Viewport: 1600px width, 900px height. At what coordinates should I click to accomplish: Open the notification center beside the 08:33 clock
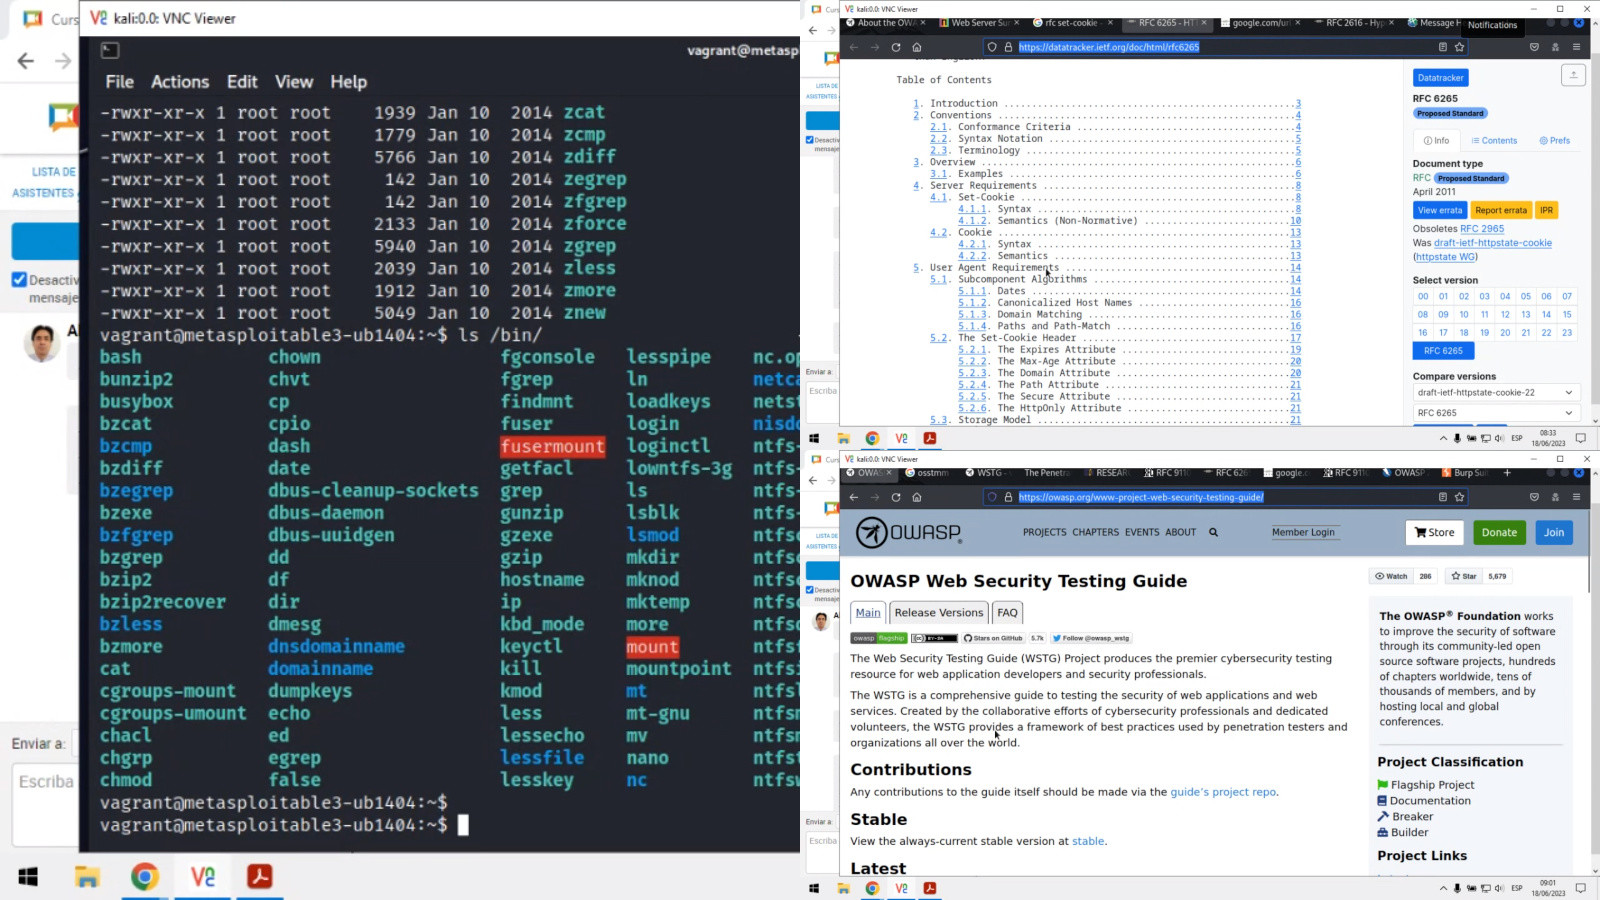[1581, 438]
